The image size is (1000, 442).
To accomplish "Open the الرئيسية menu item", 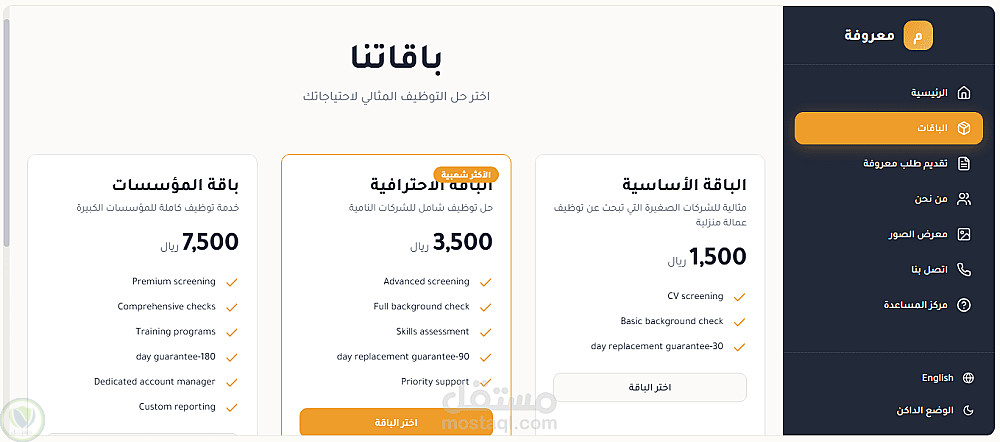I will pyautogui.click(x=929, y=93).
